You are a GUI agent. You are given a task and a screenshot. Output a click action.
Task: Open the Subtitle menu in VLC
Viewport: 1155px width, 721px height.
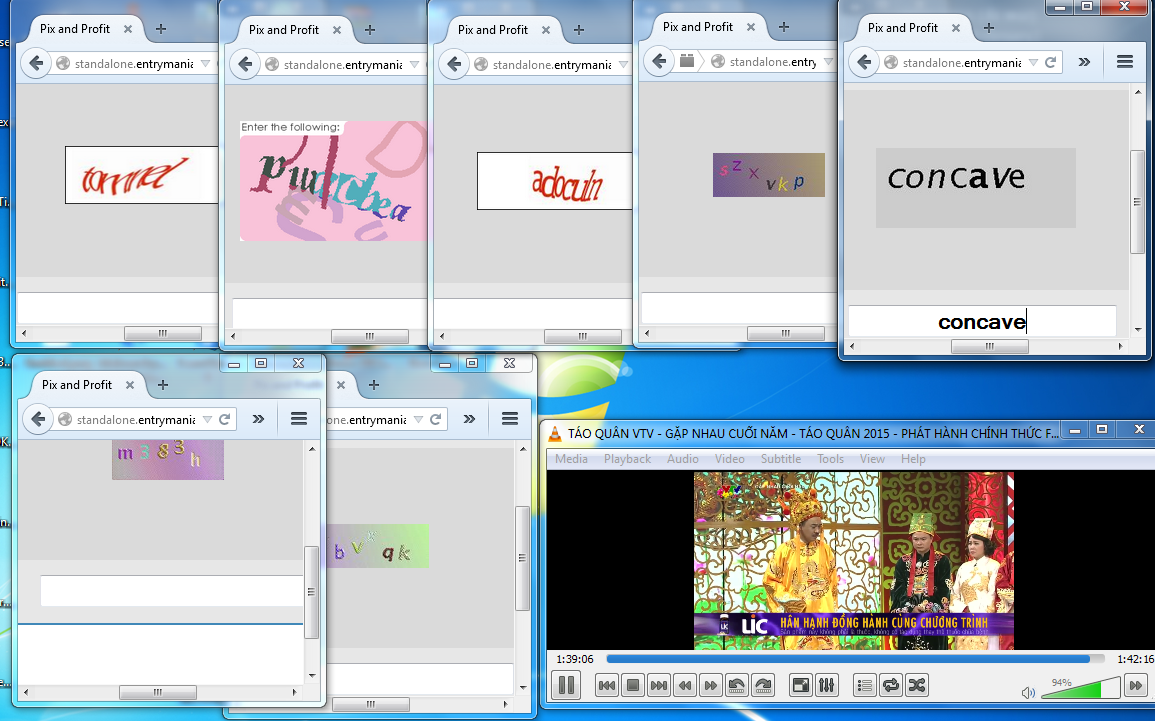tap(780, 459)
